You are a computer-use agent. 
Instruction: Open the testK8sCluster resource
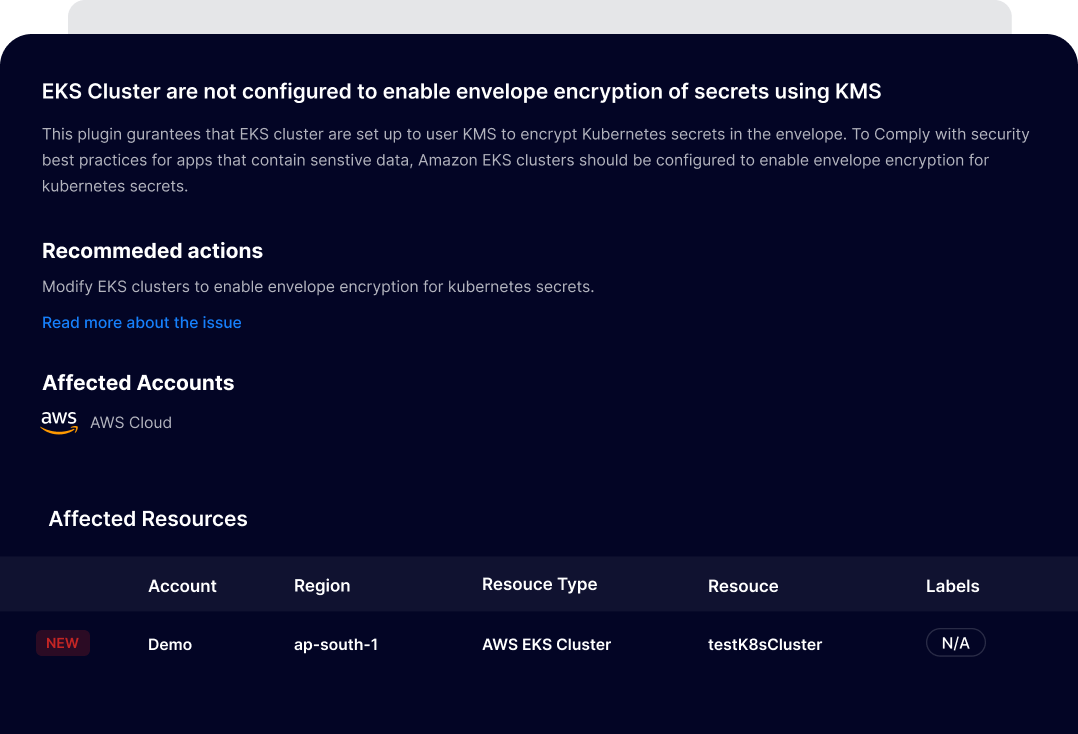point(764,645)
